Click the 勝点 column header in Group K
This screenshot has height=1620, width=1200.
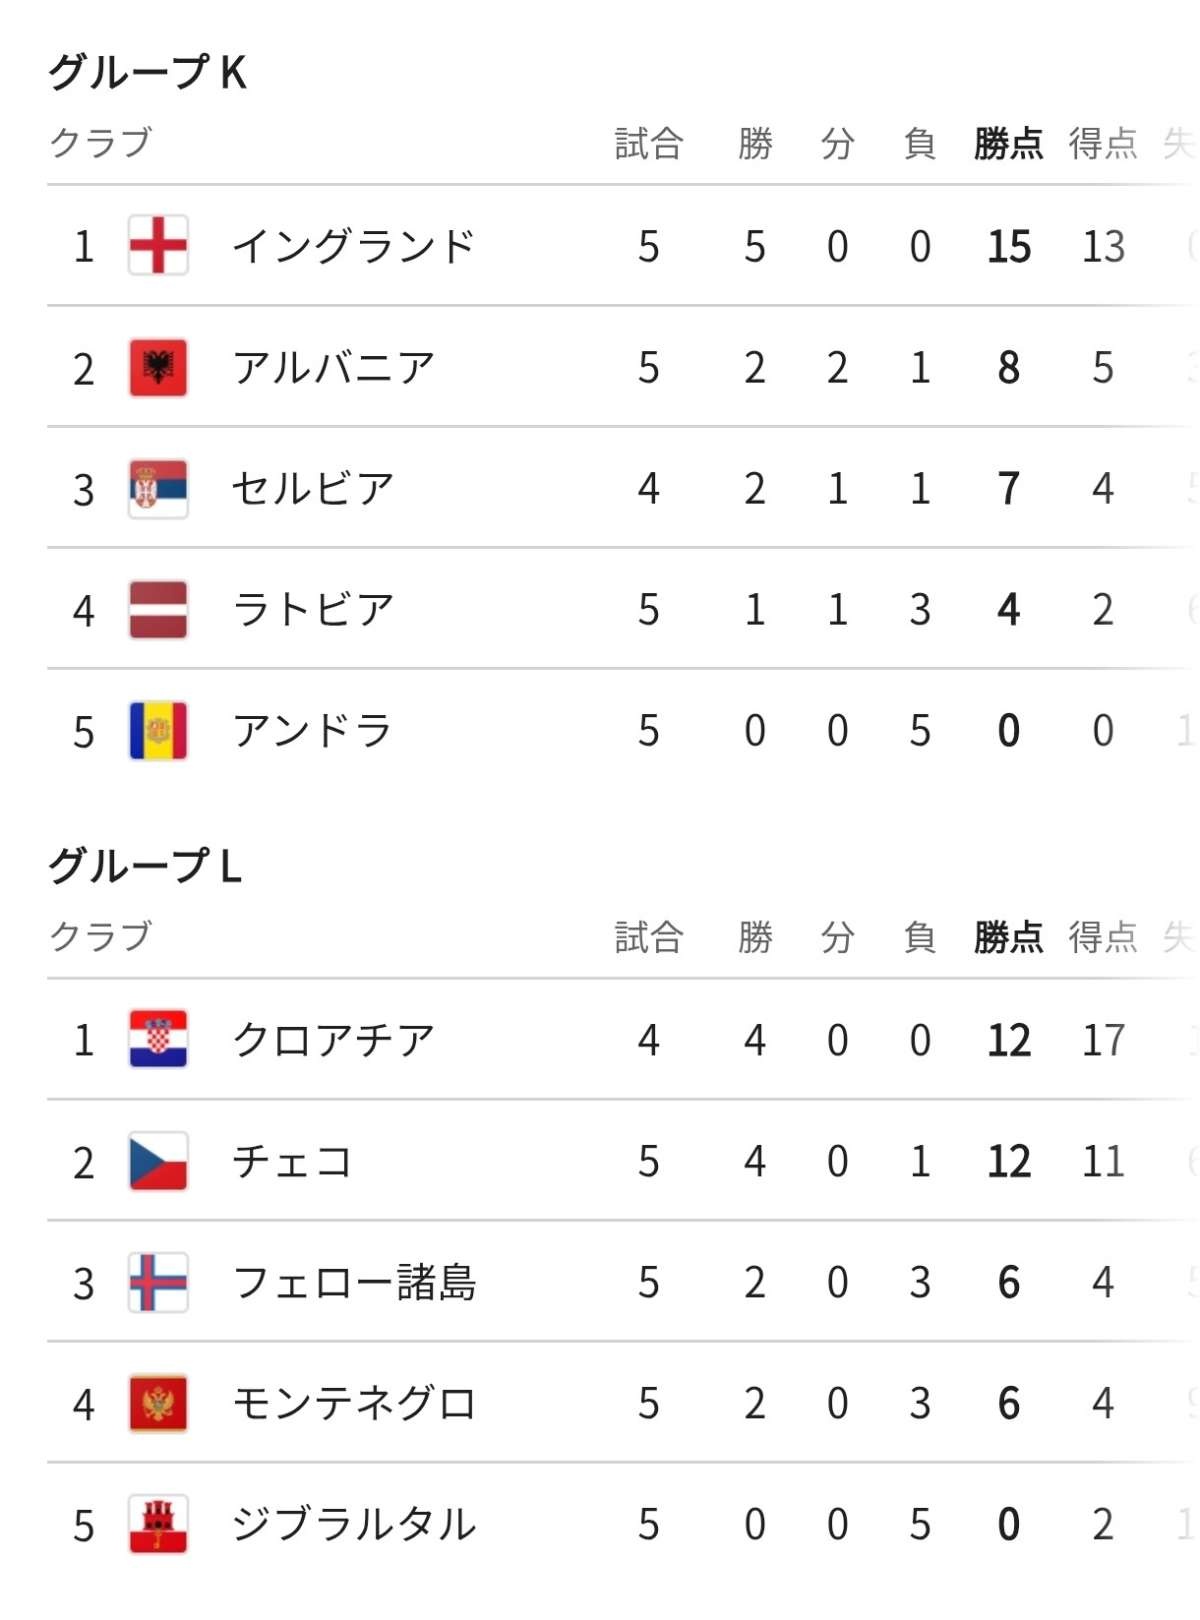tap(1008, 143)
